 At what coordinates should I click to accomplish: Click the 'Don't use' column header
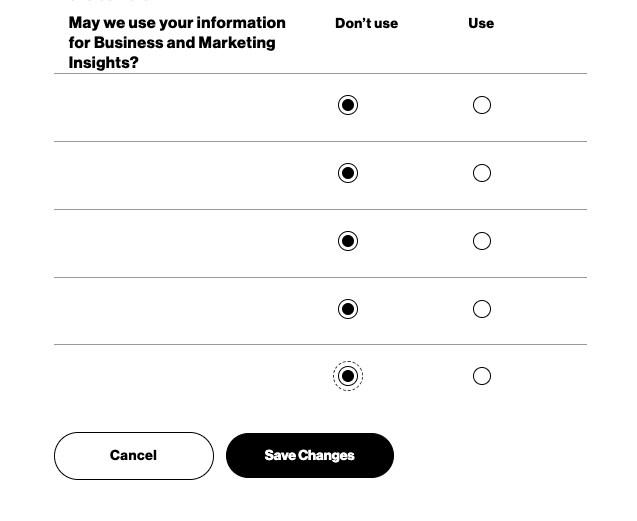coord(366,23)
